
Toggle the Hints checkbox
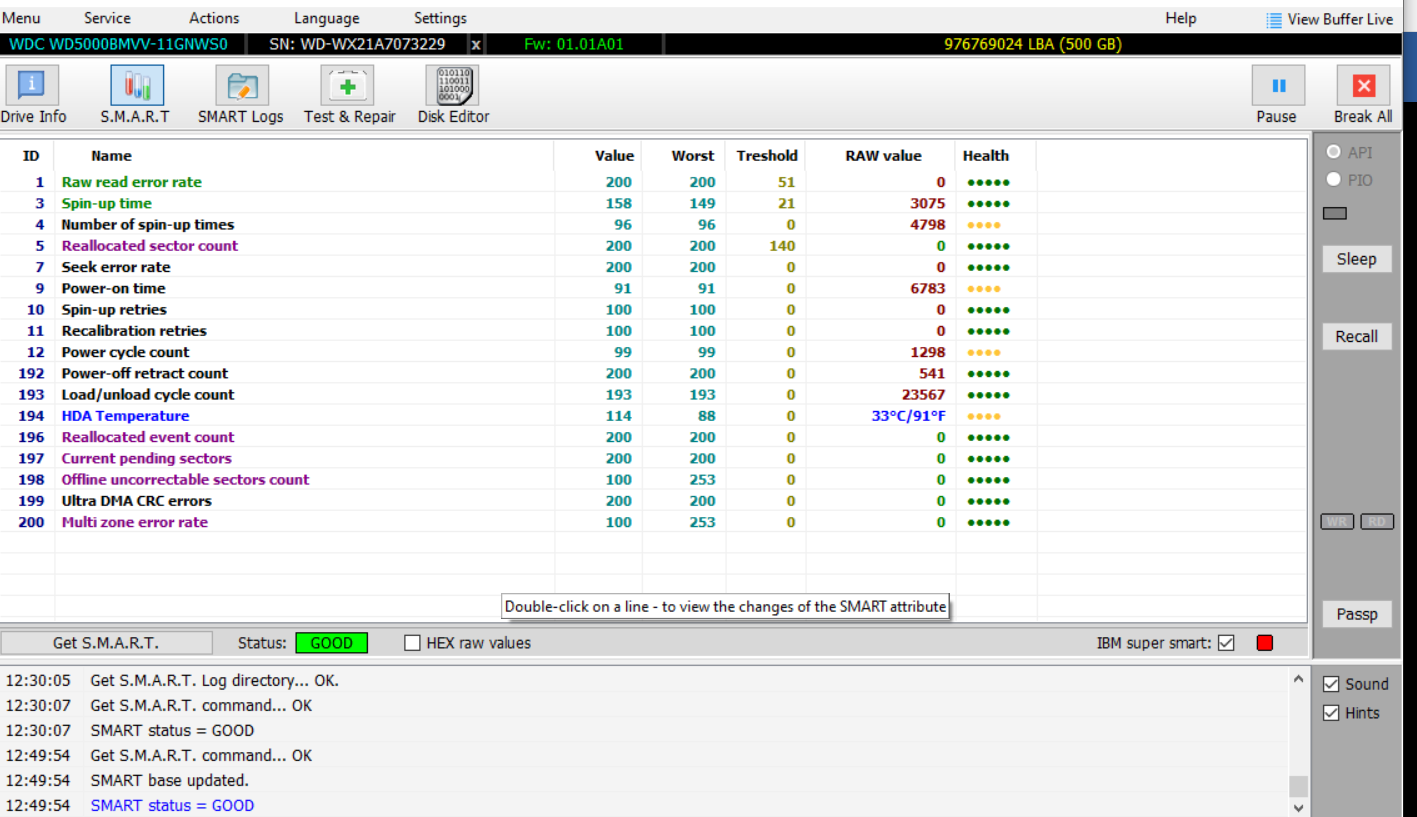click(x=1331, y=713)
